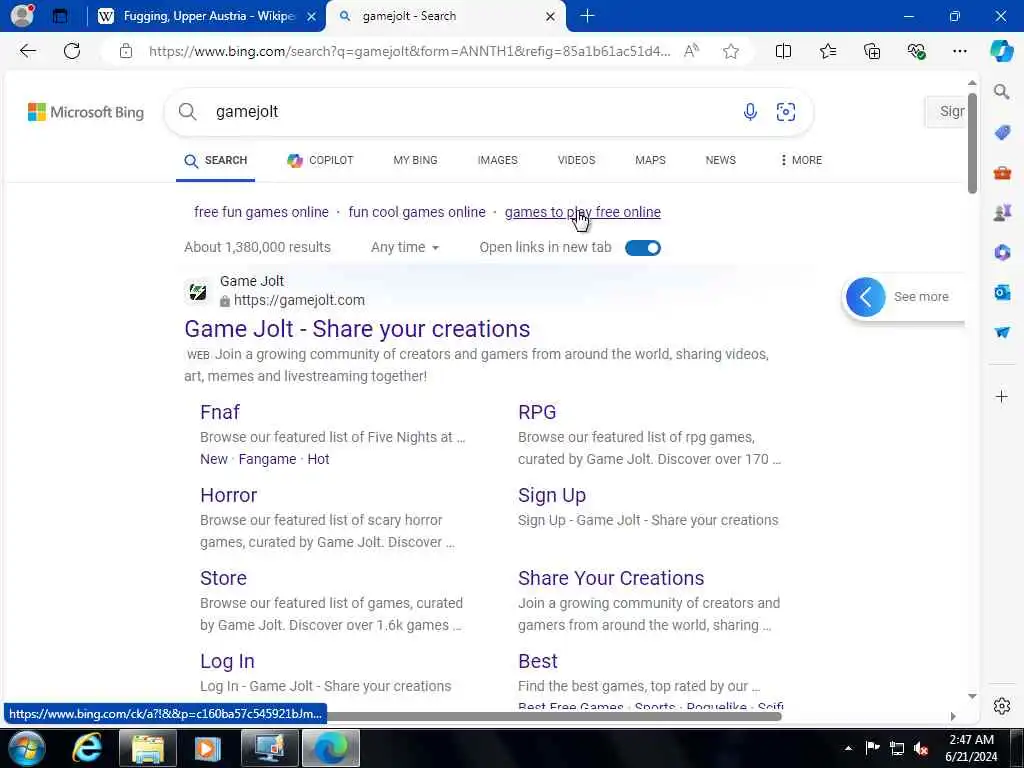Click related search games to play free online
This screenshot has width=1024, height=768.
583,212
